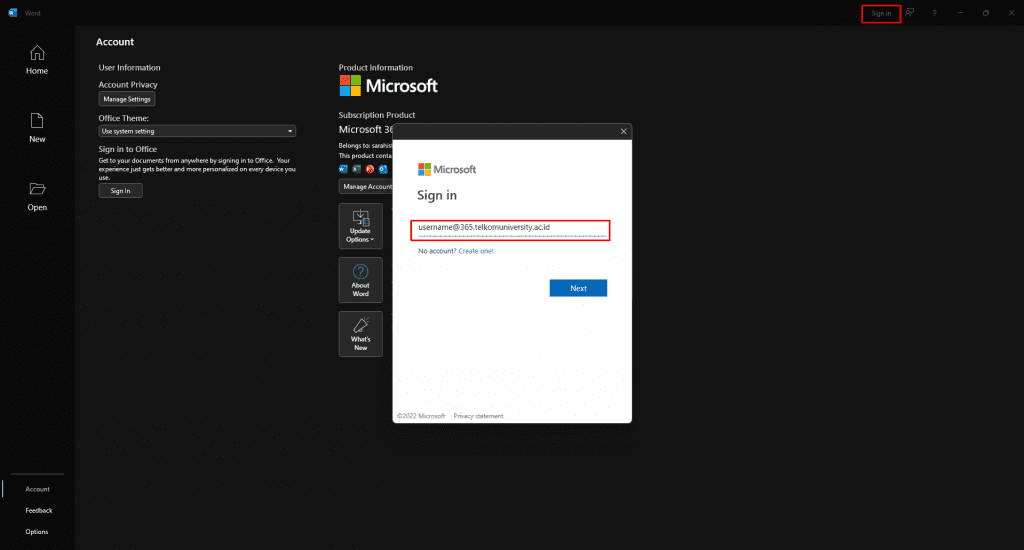The height and width of the screenshot is (550, 1024).
Task: Click the About Word question mark icon
Action: (x=360, y=272)
